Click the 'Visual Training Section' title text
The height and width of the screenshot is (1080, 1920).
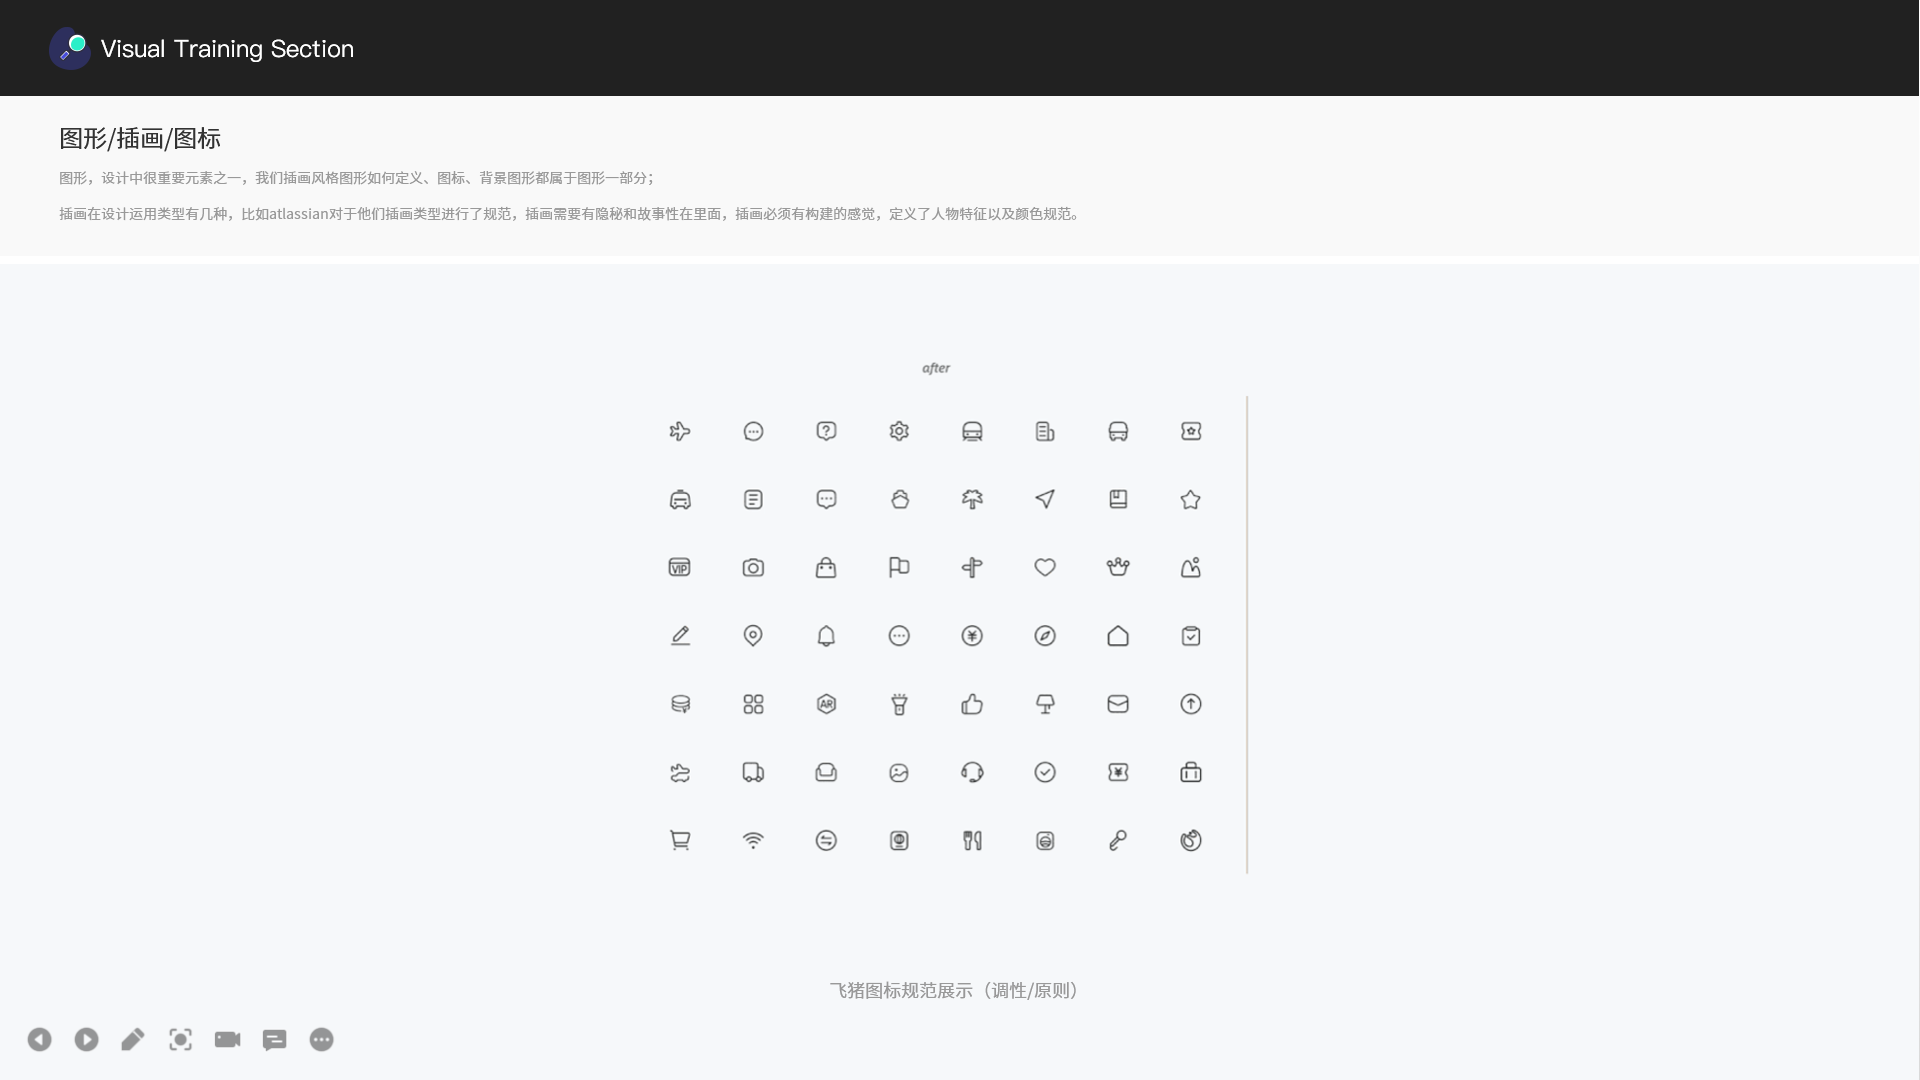(x=227, y=49)
